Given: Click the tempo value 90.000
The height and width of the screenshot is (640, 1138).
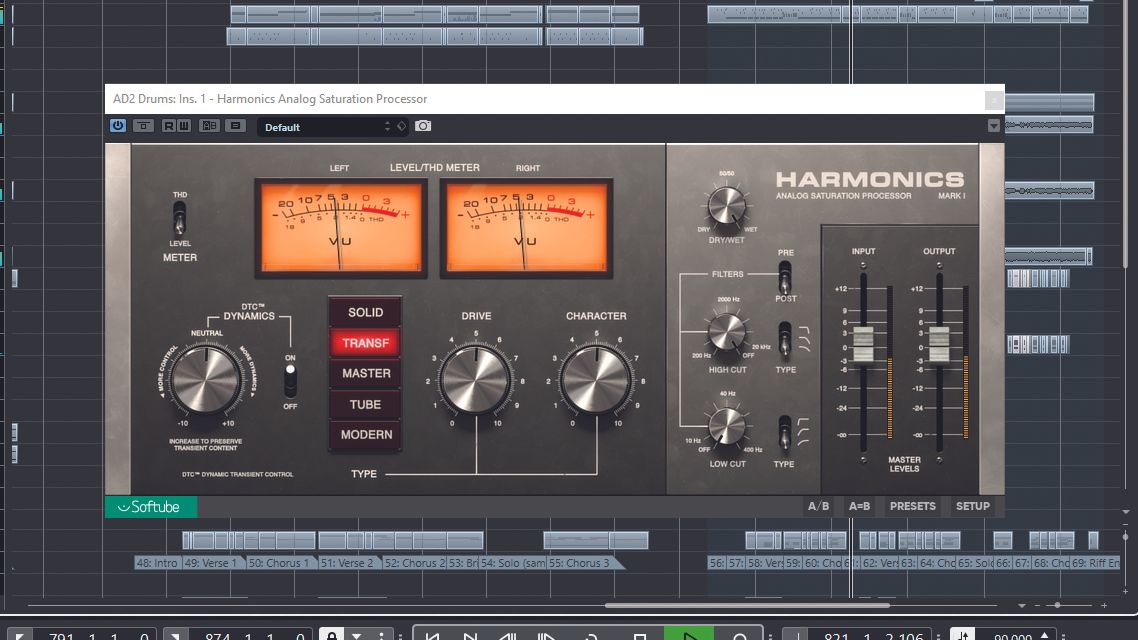Looking at the screenshot, I should point(1012,636).
